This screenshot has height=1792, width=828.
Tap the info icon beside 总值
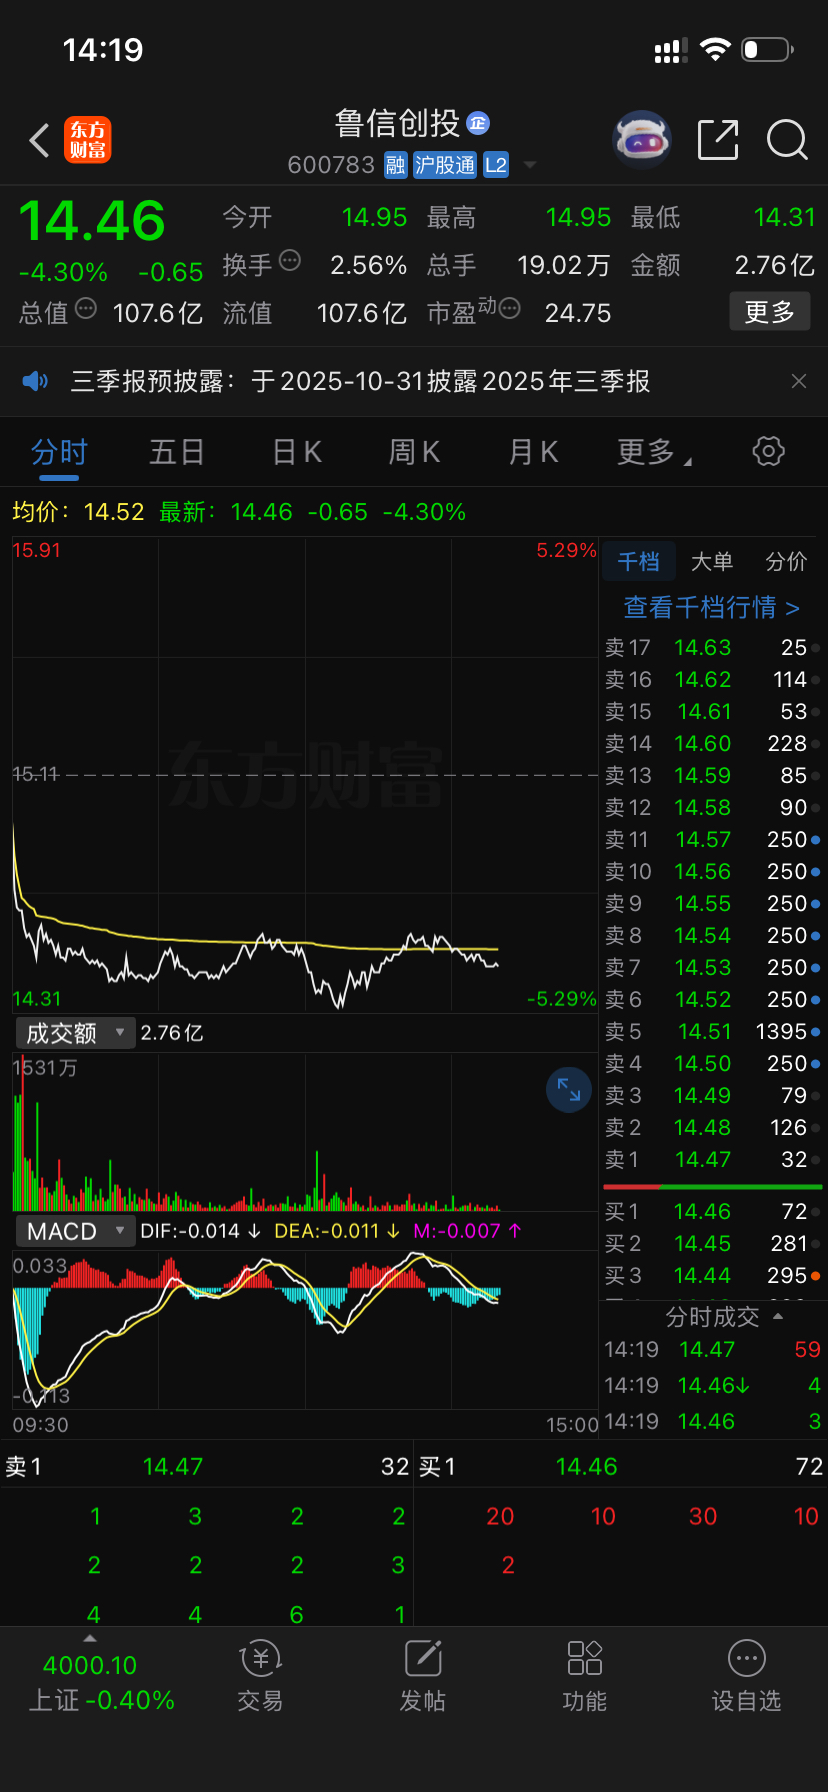86,308
